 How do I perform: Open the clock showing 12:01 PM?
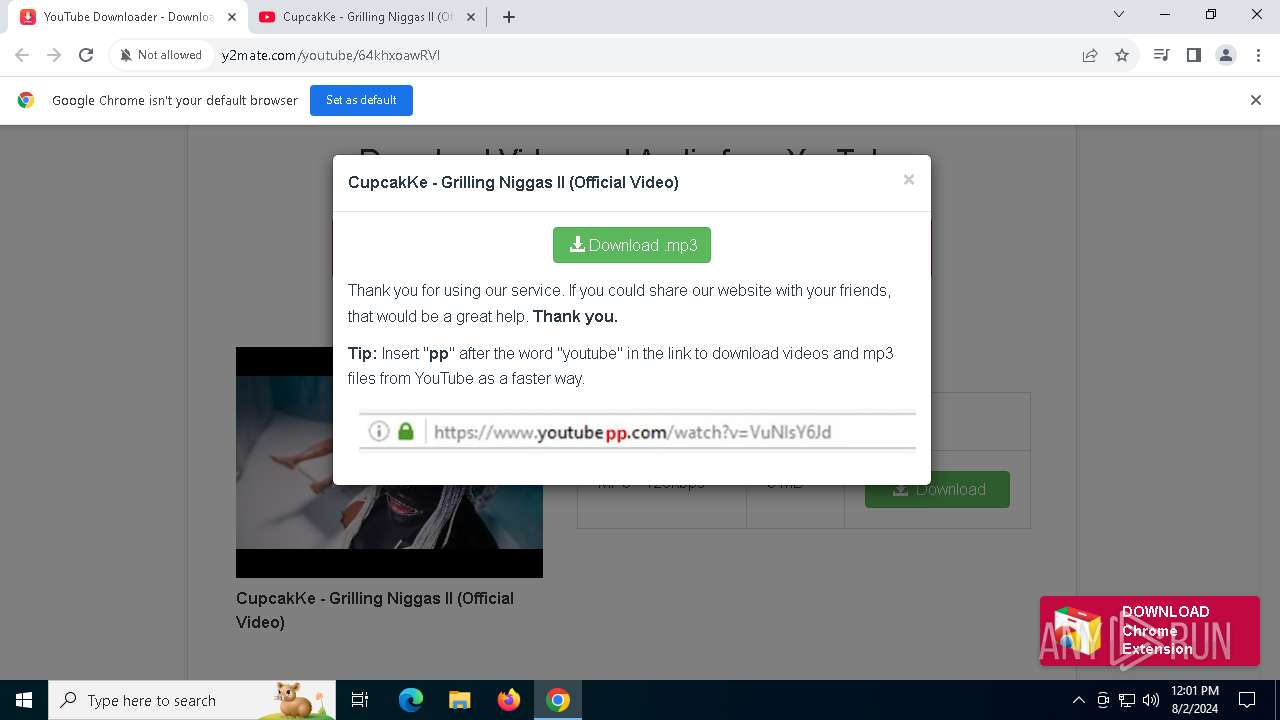click(1195, 700)
